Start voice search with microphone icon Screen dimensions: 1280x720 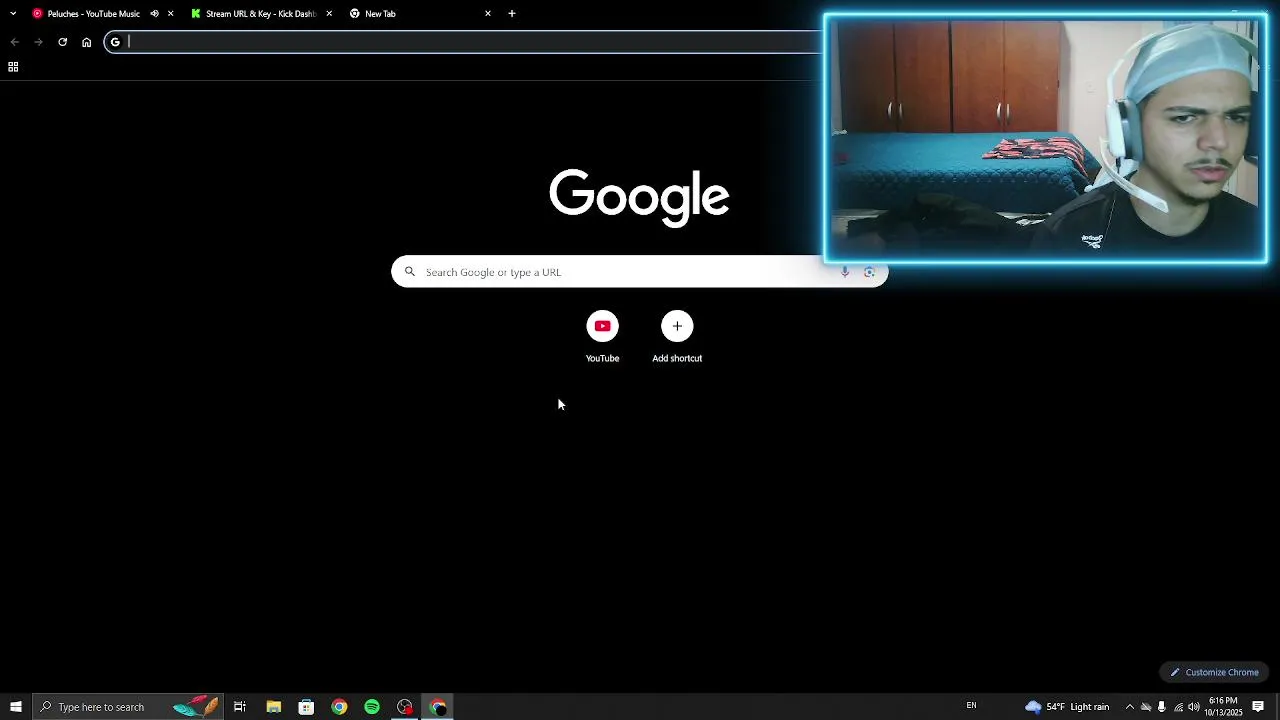pyautogui.click(x=845, y=272)
